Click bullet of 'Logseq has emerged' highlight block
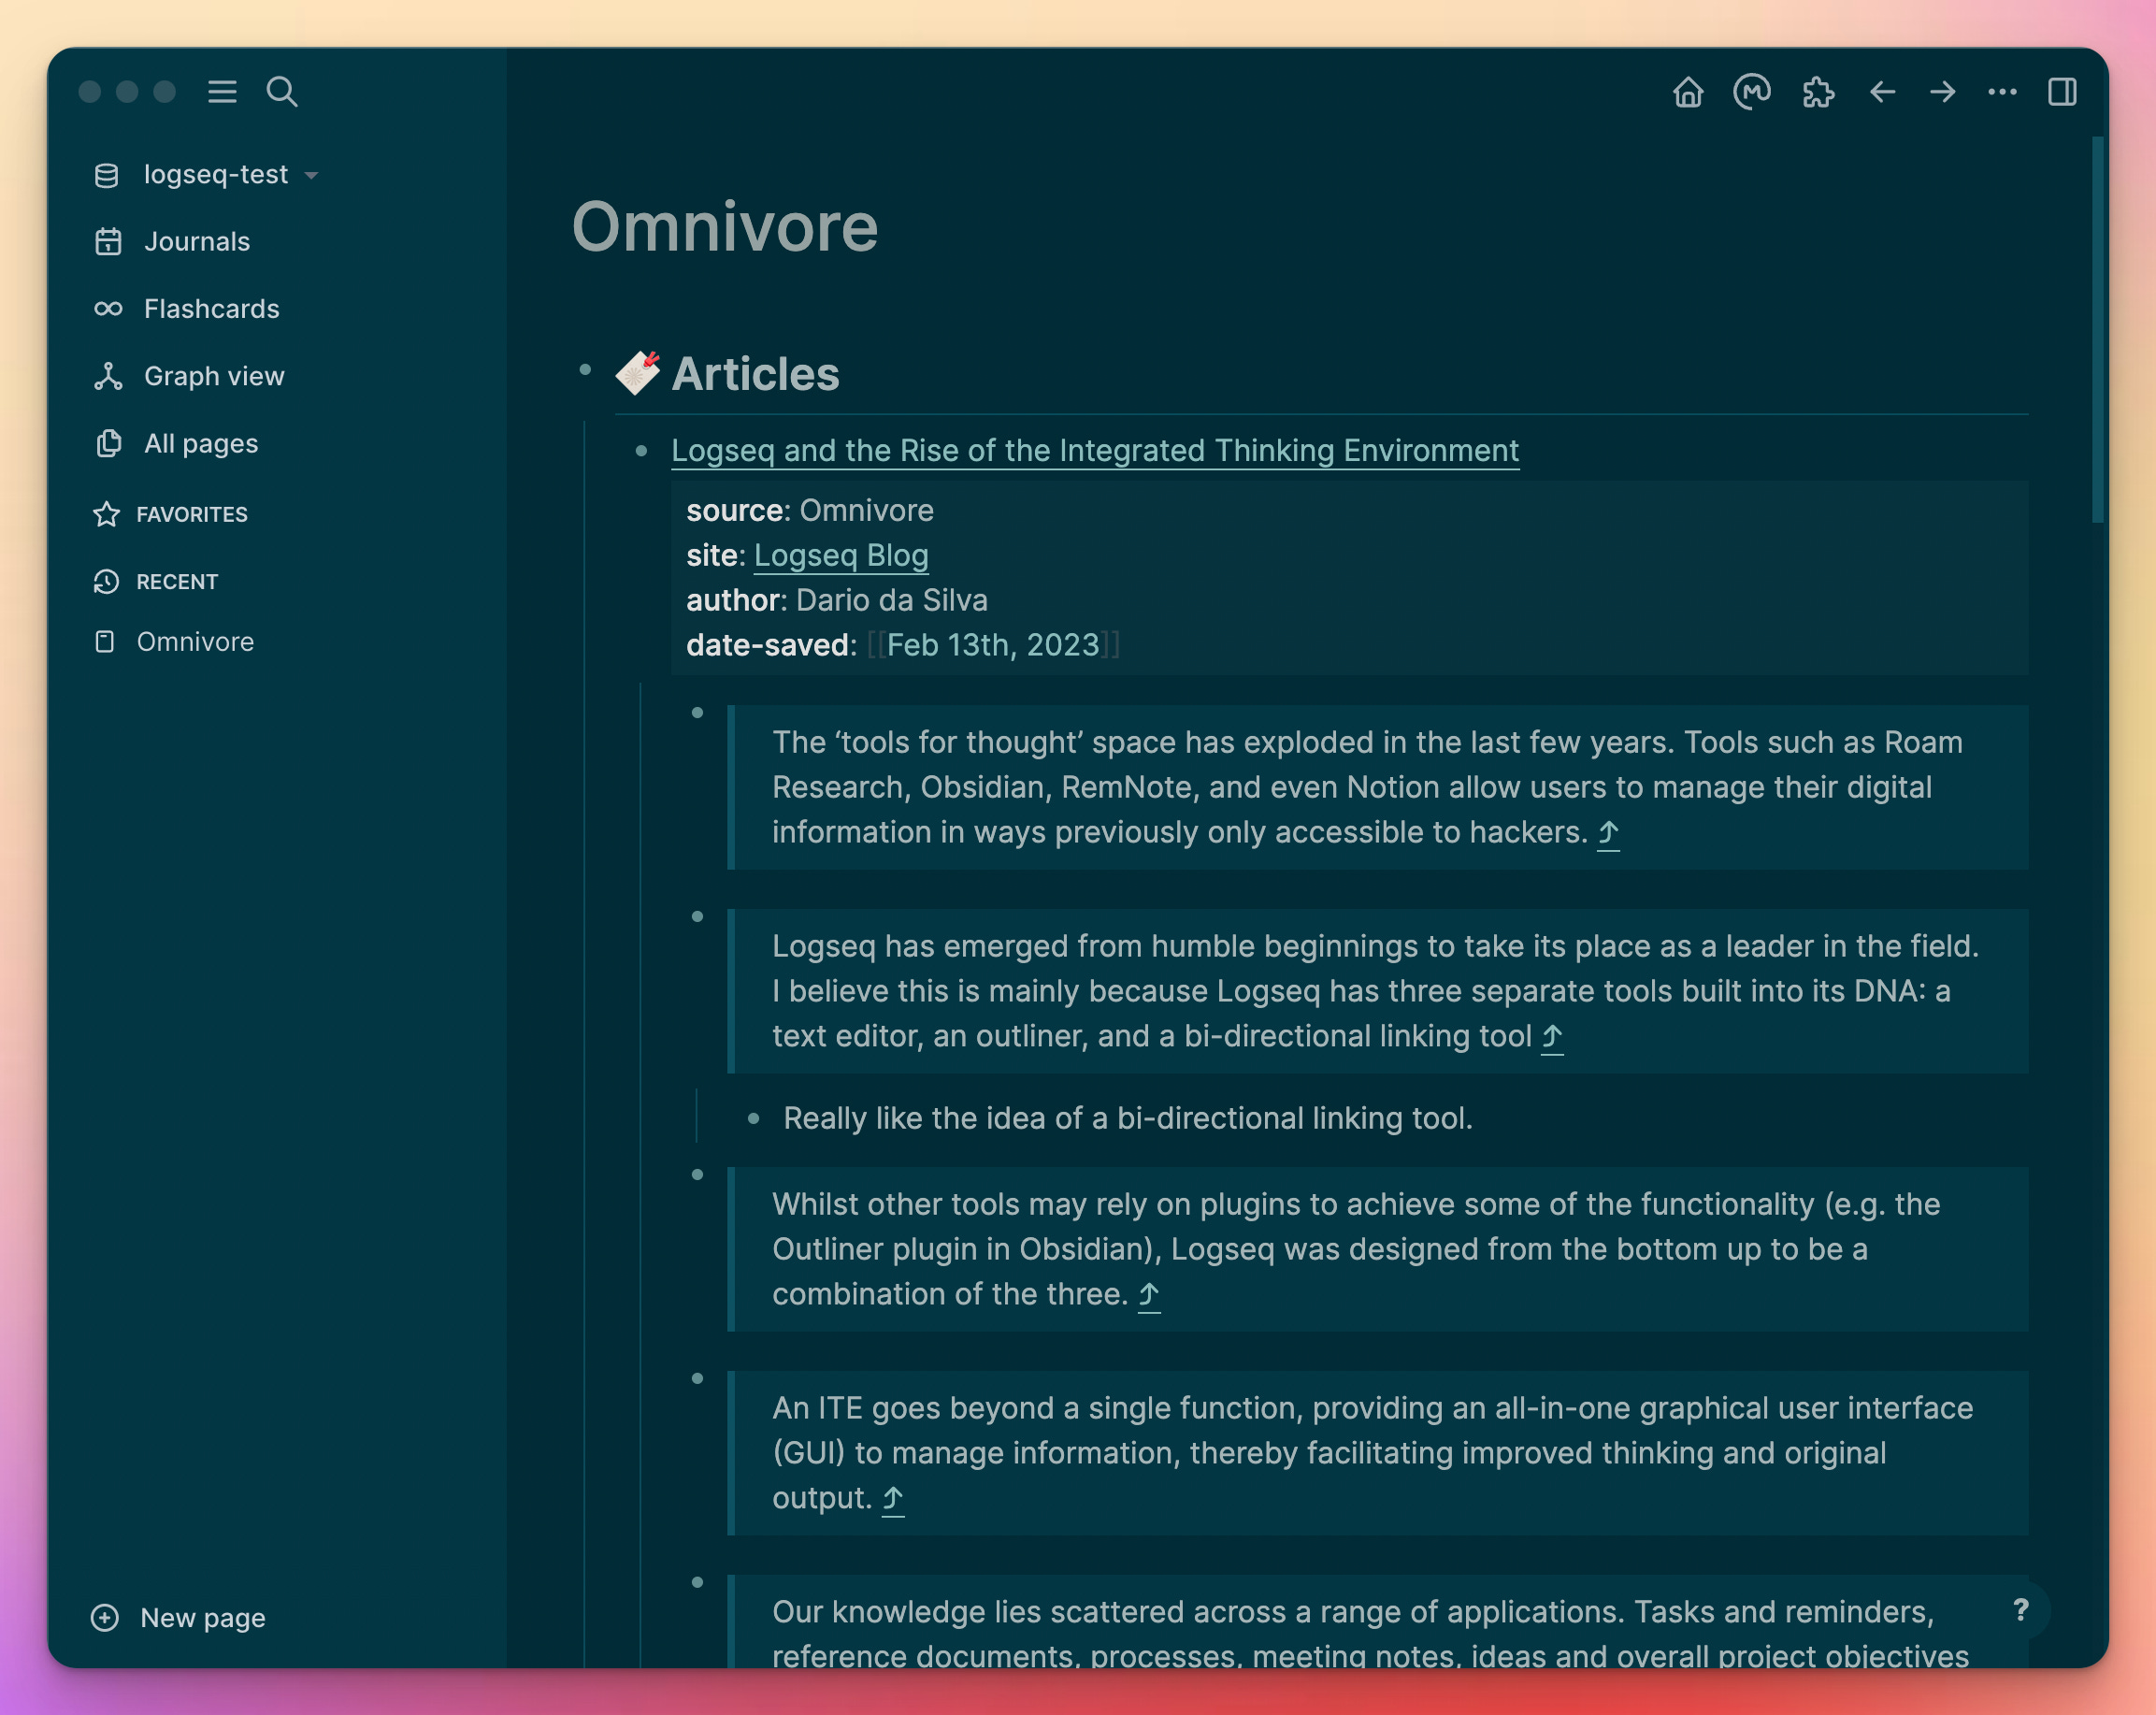Image resolution: width=2156 pixels, height=1715 pixels. point(697,917)
